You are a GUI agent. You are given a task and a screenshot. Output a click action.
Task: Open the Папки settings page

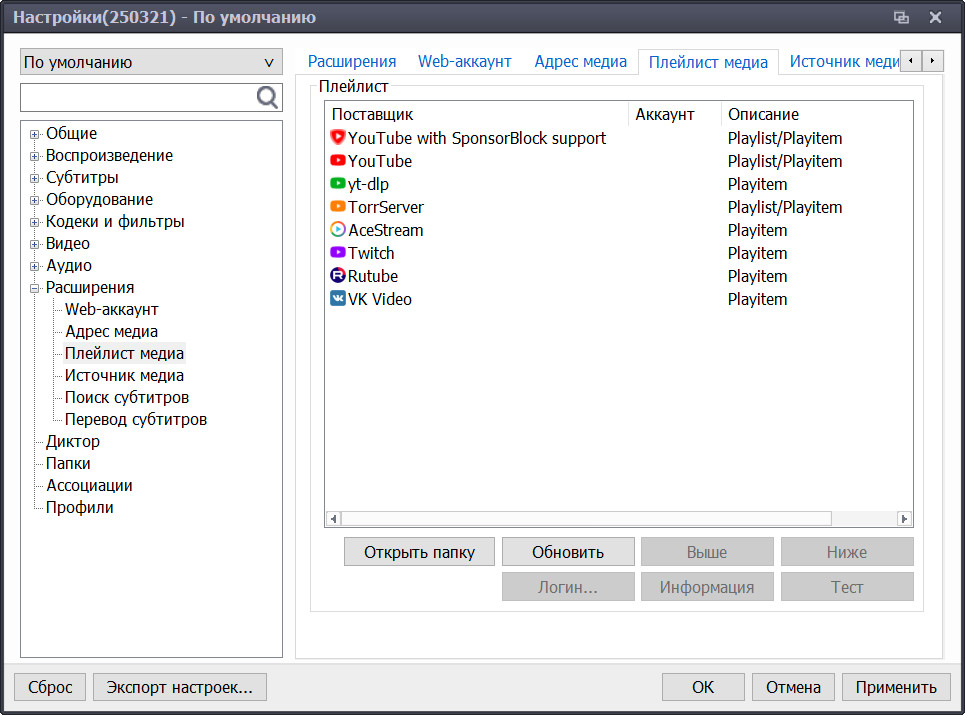click(68, 463)
